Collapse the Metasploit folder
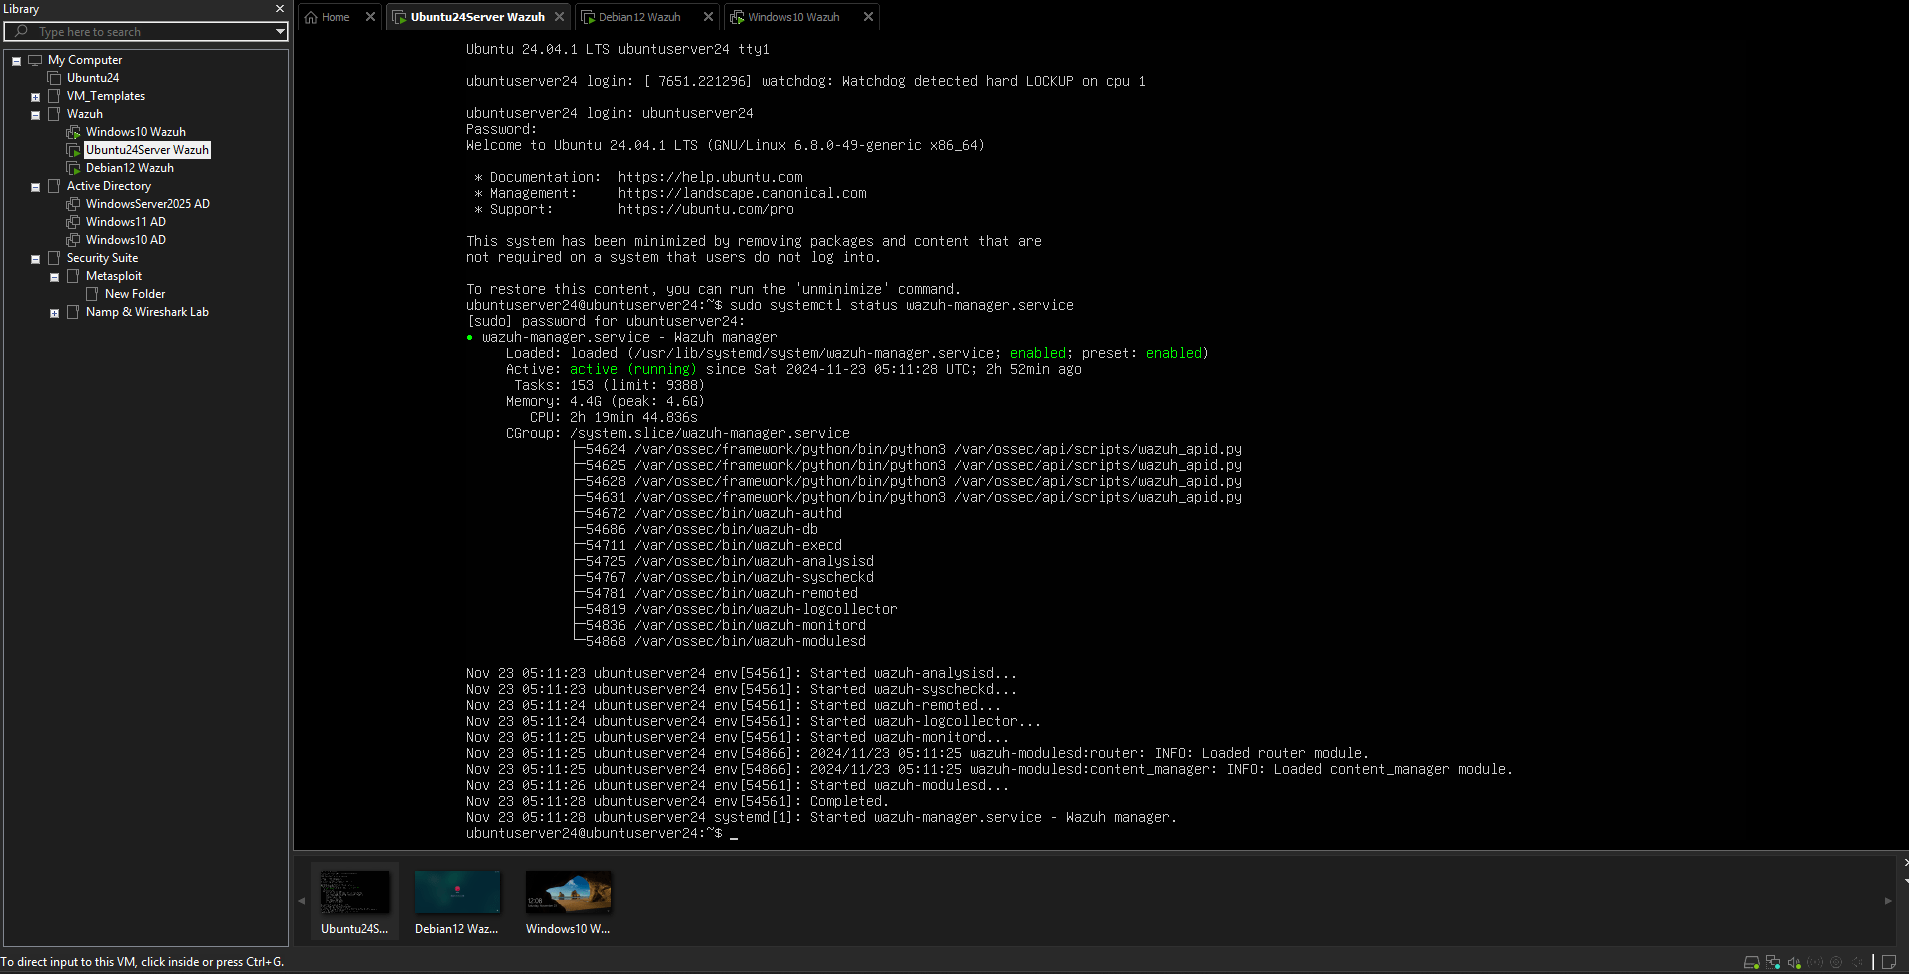 (x=54, y=277)
